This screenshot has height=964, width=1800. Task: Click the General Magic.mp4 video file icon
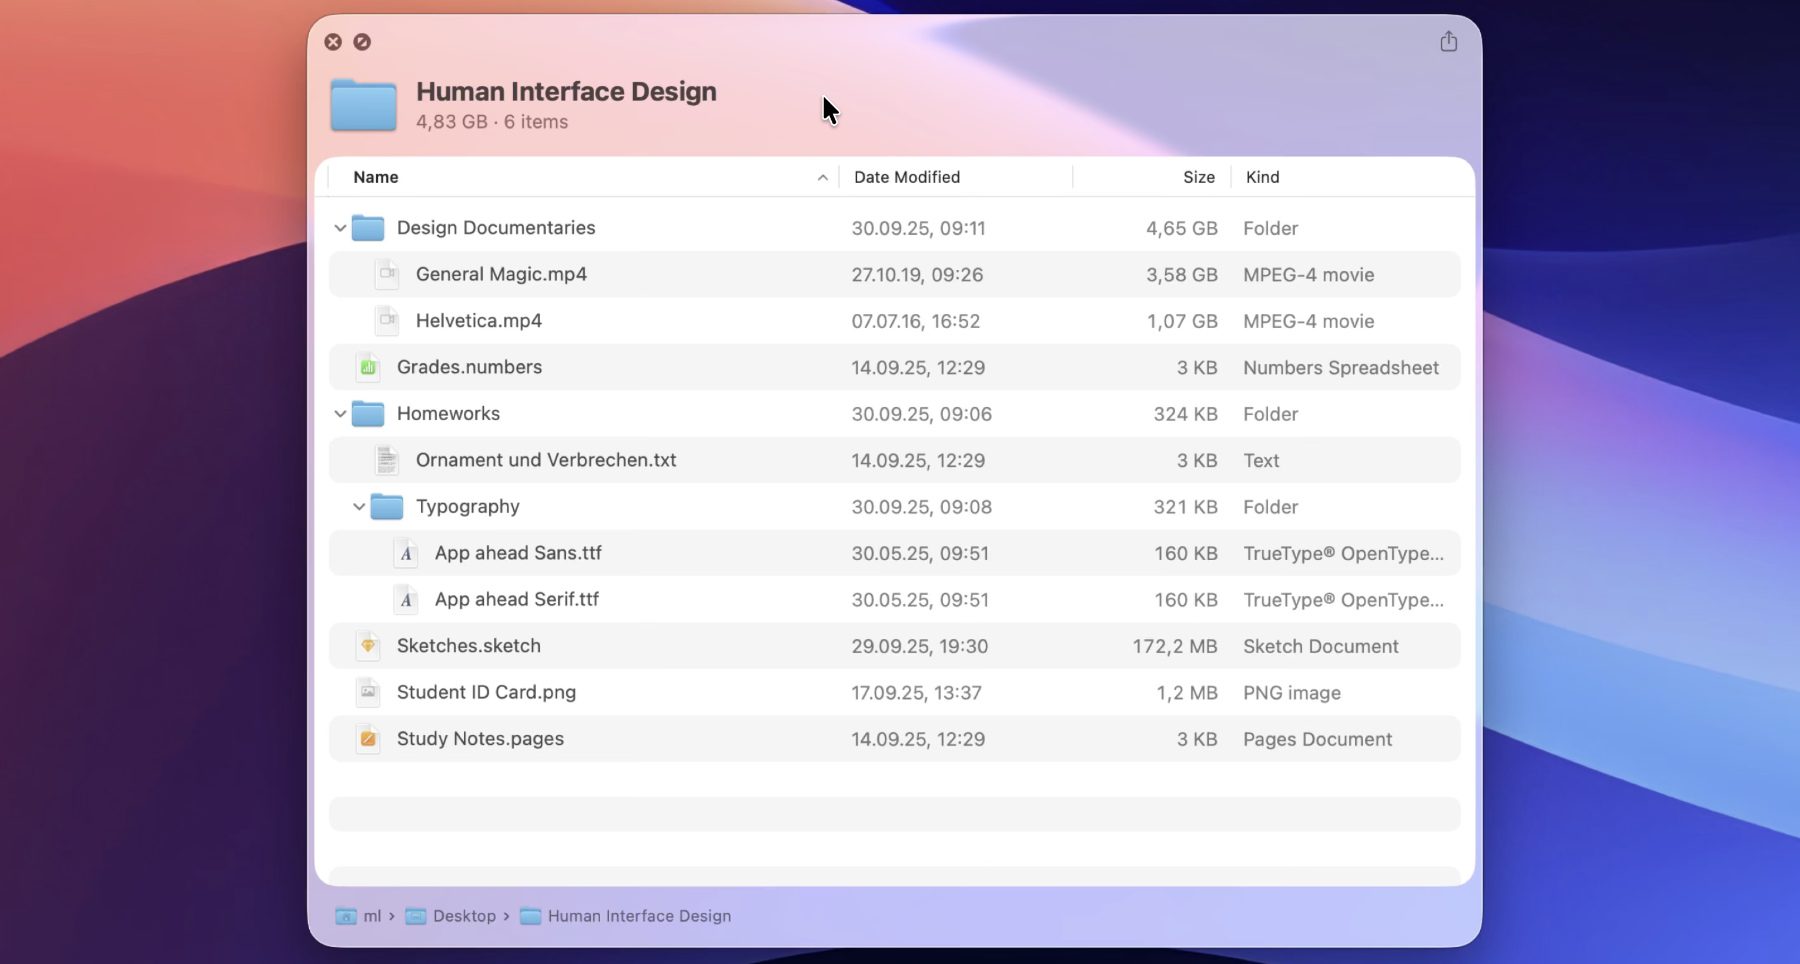(387, 274)
